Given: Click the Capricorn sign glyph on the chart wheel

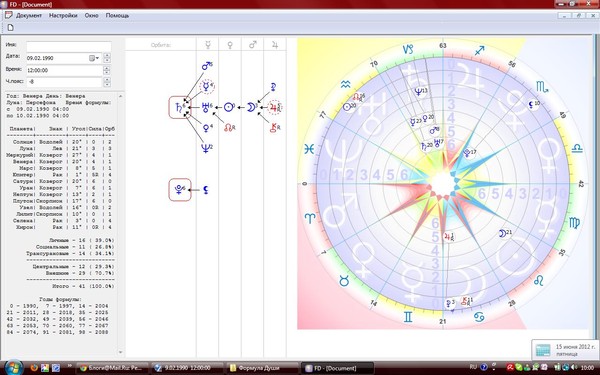Looking at the screenshot, I should click(408, 49).
